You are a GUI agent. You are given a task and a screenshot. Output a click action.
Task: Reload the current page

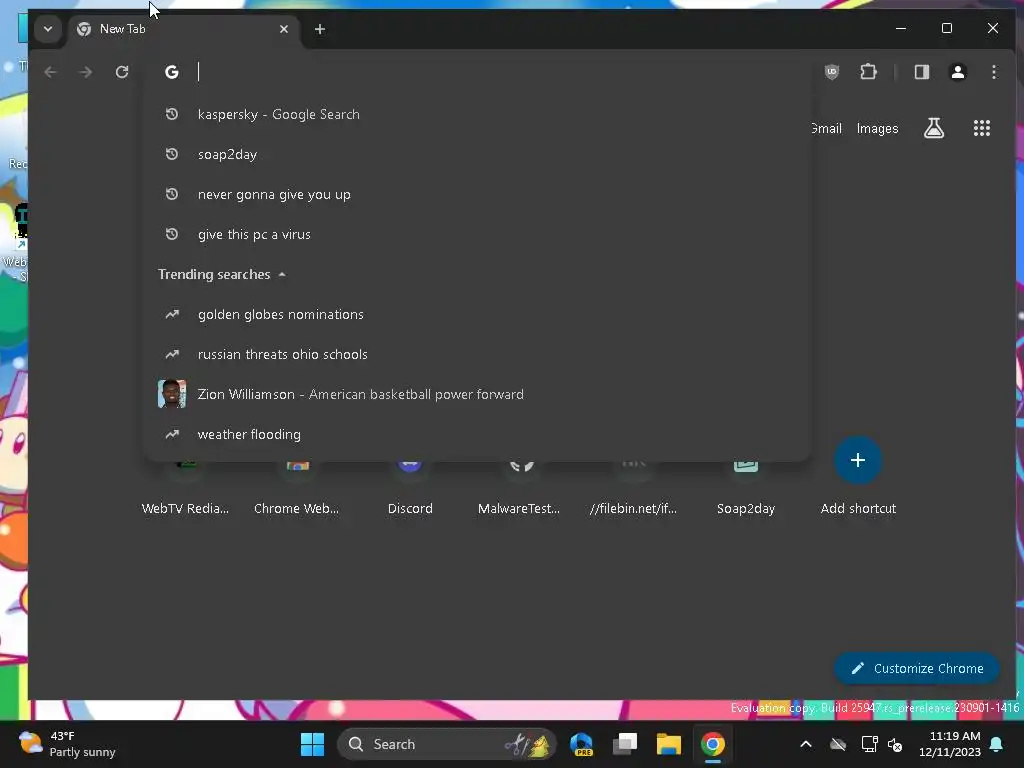click(x=121, y=72)
